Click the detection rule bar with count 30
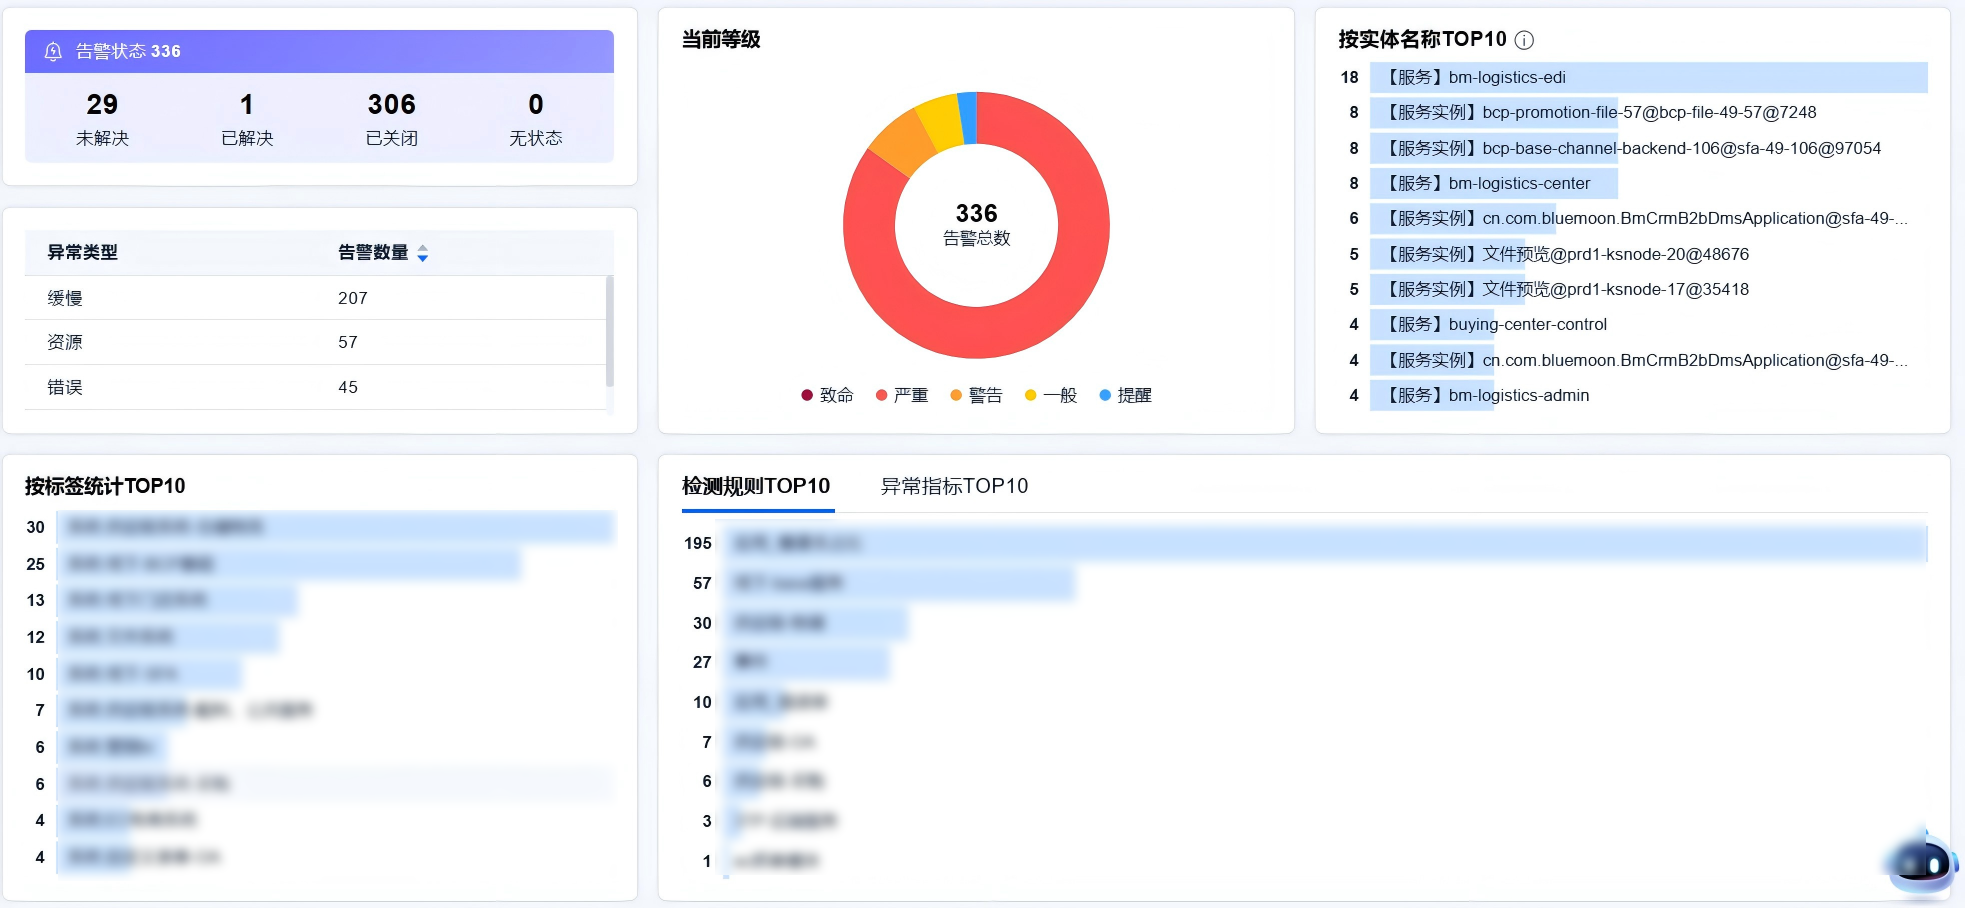Image resolution: width=1965 pixels, height=908 pixels. point(816,623)
